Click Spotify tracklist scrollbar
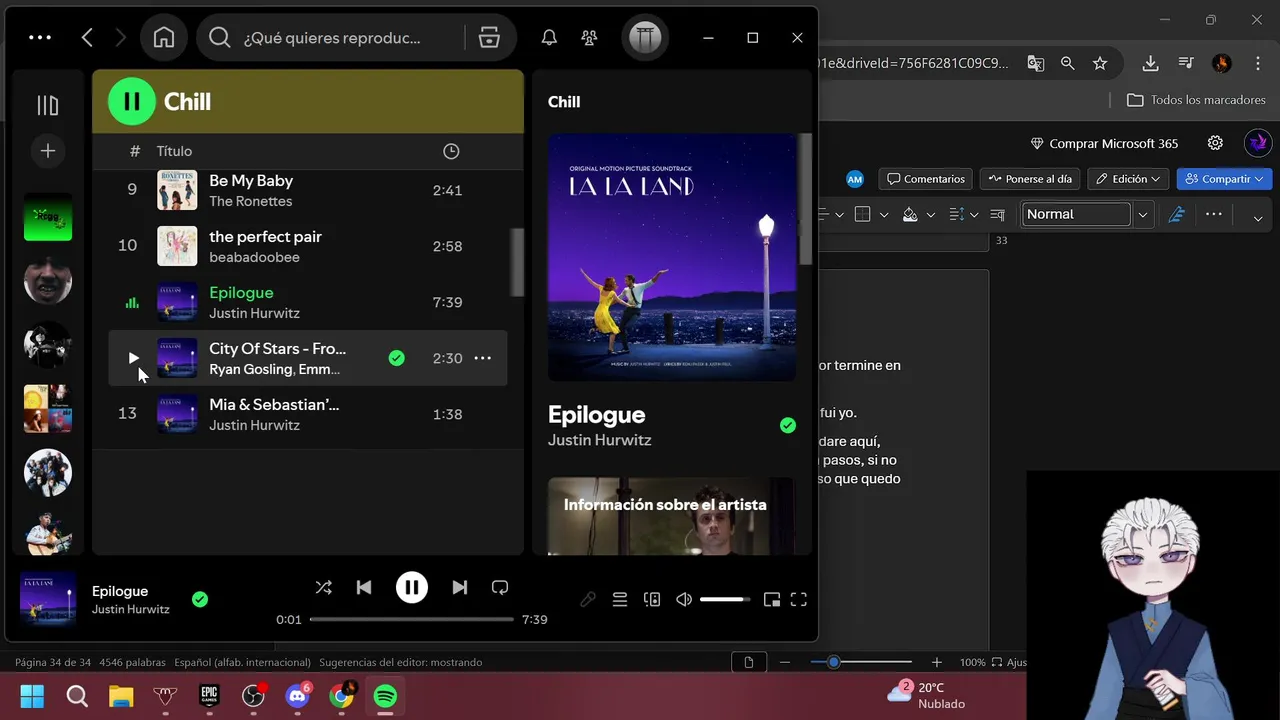1280x720 pixels. [x=517, y=262]
